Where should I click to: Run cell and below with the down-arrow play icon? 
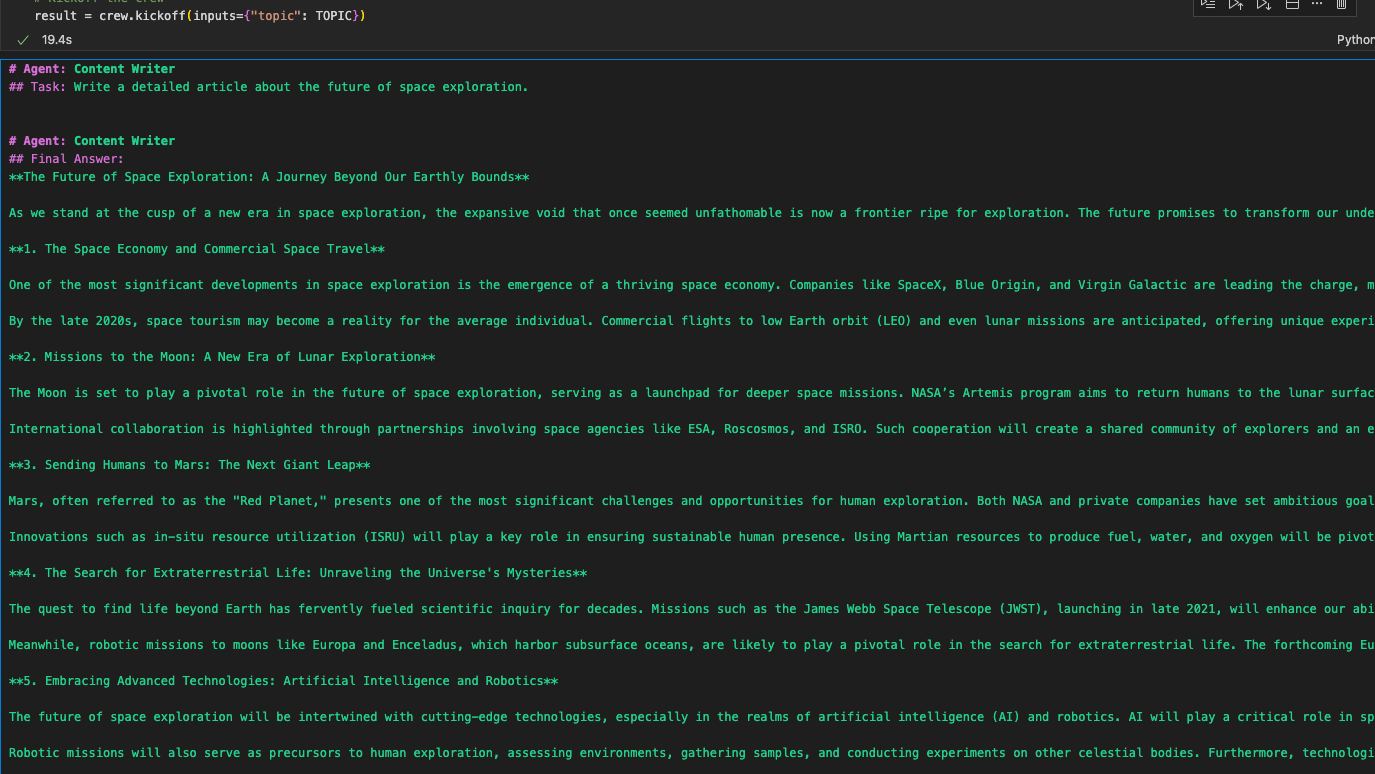point(1264,5)
